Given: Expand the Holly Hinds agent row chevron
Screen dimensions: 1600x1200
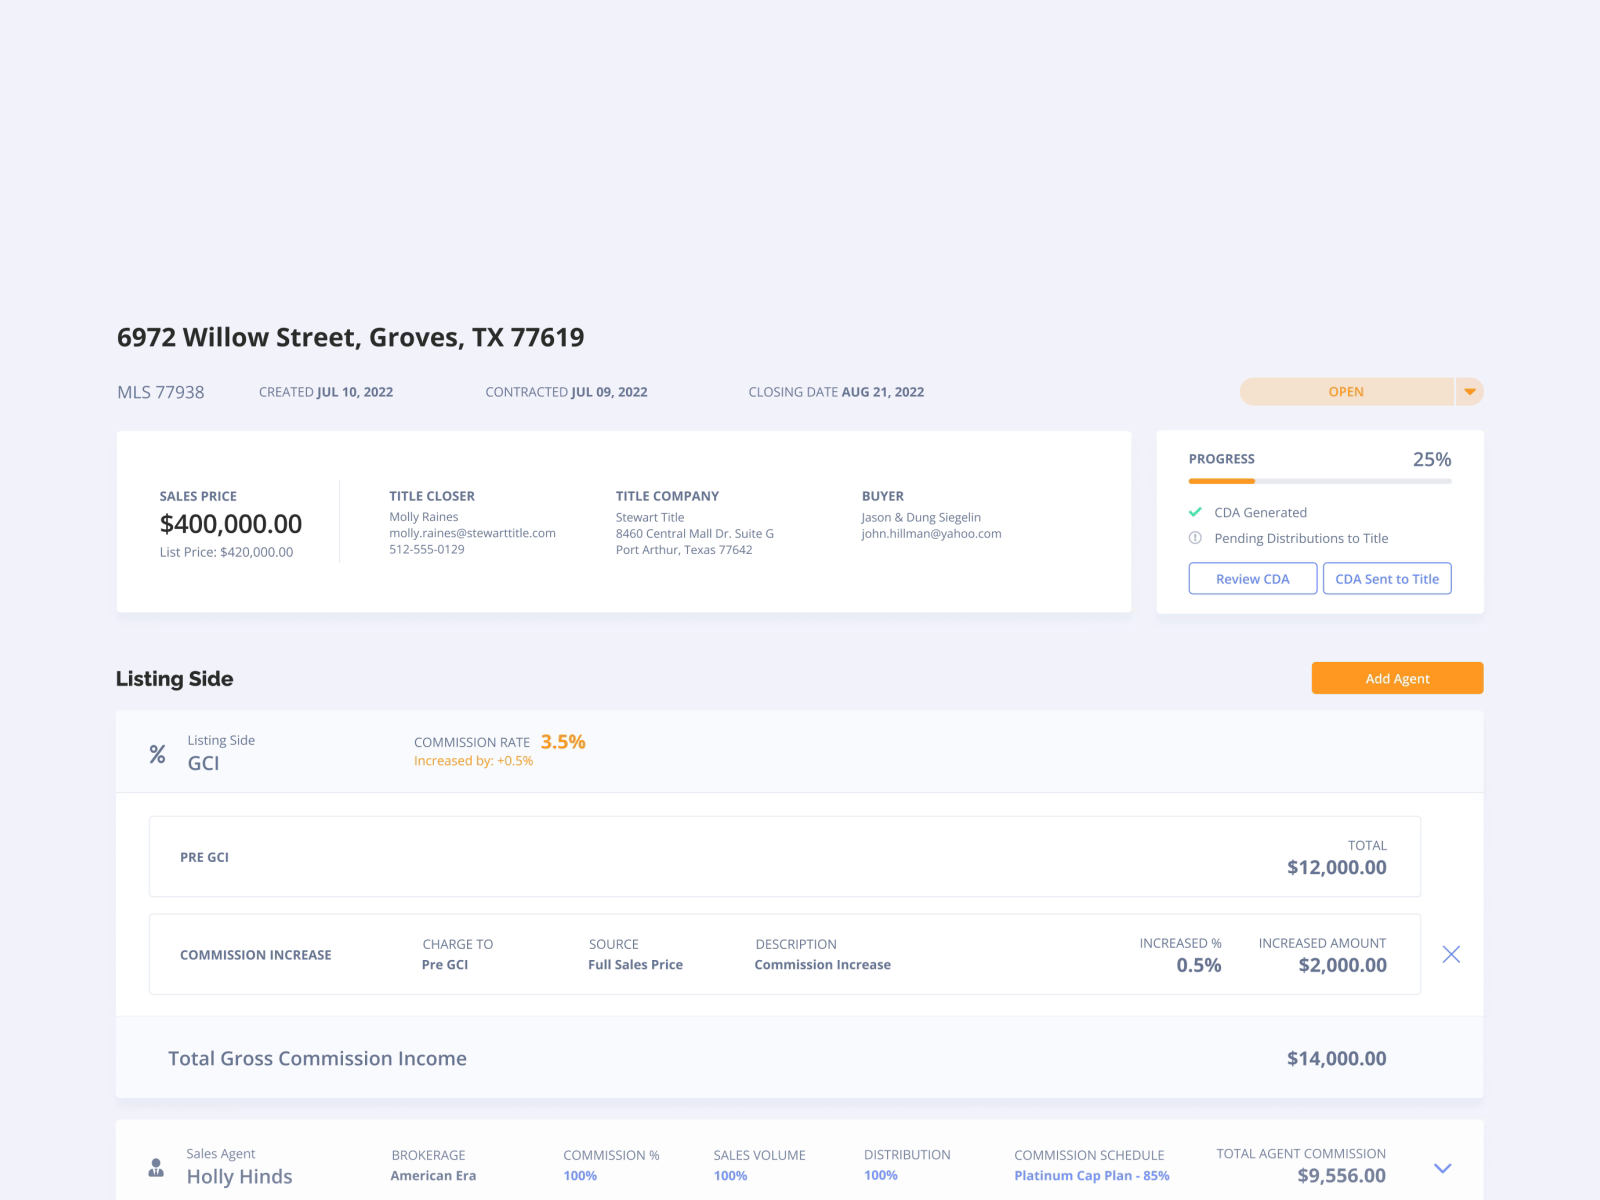Looking at the screenshot, I should [x=1442, y=1168].
